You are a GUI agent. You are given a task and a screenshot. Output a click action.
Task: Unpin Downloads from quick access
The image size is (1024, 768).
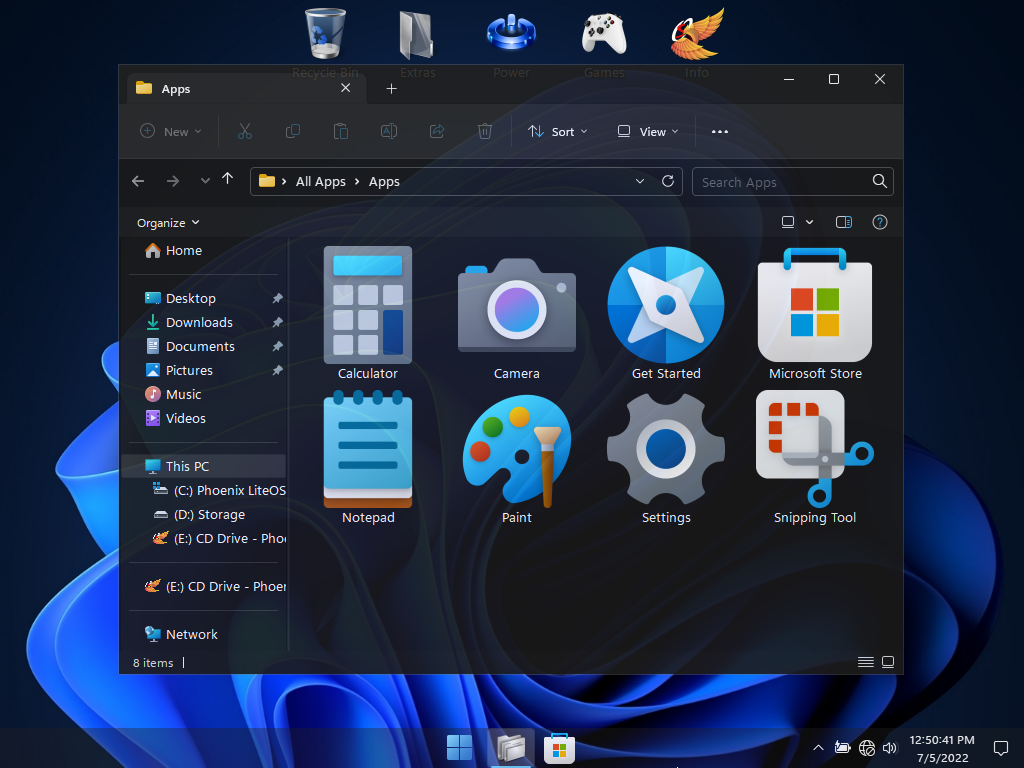tap(278, 322)
